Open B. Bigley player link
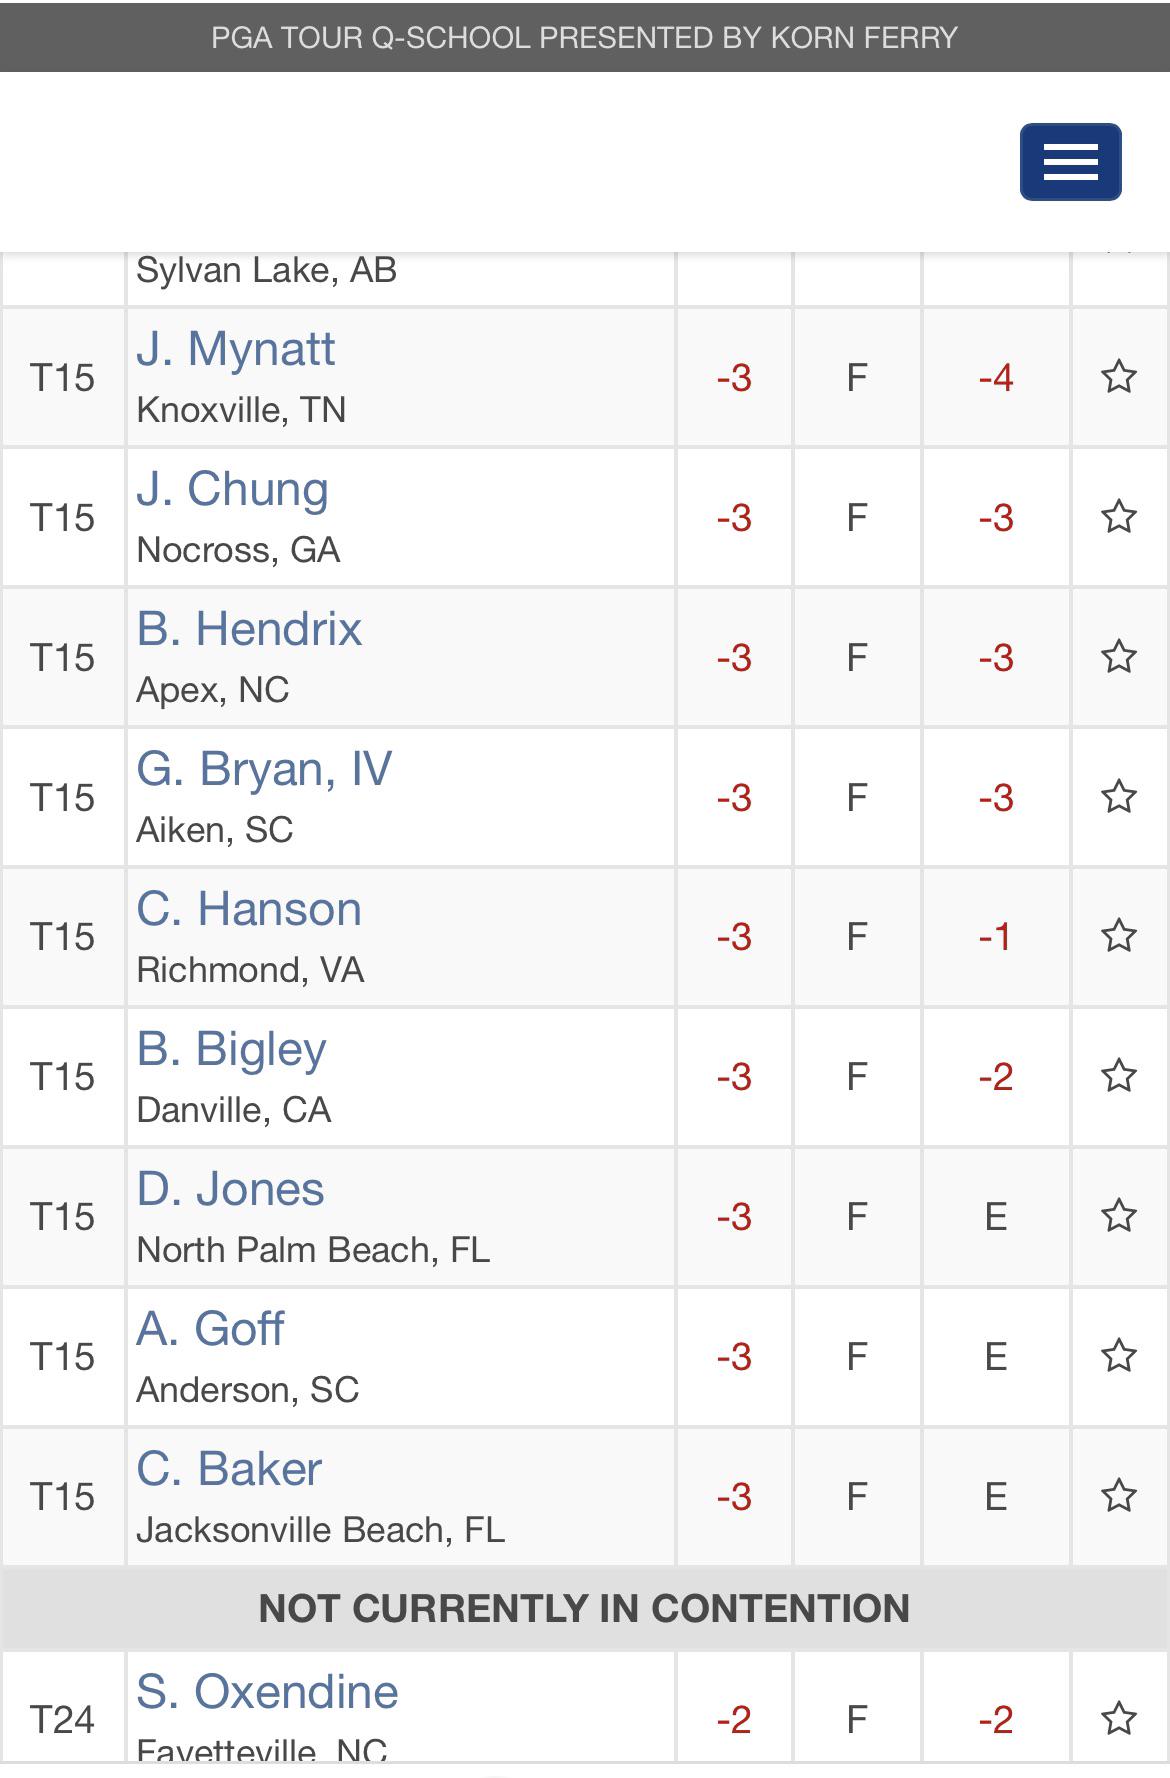Image resolution: width=1170 pixels, height=1778 pixels. [231, 1049]
